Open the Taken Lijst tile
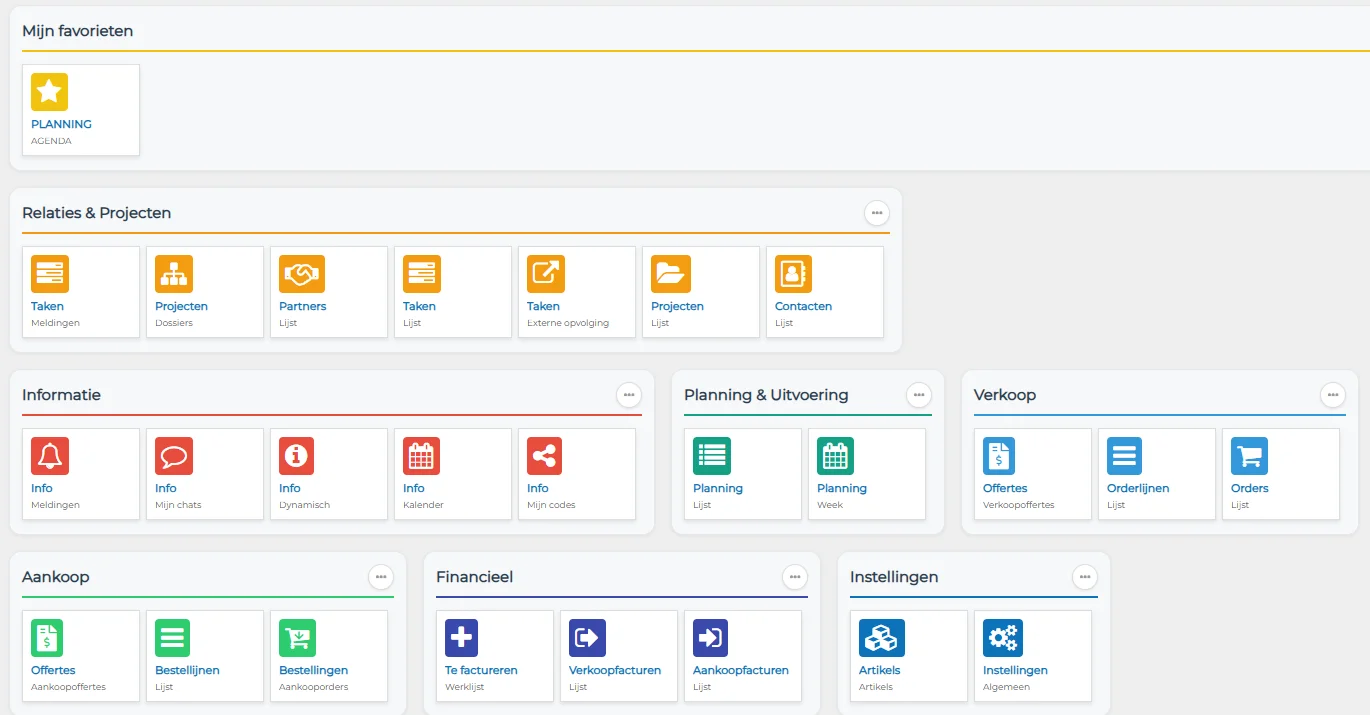This screenshot has height=715, width=1370. coord(453,292)
